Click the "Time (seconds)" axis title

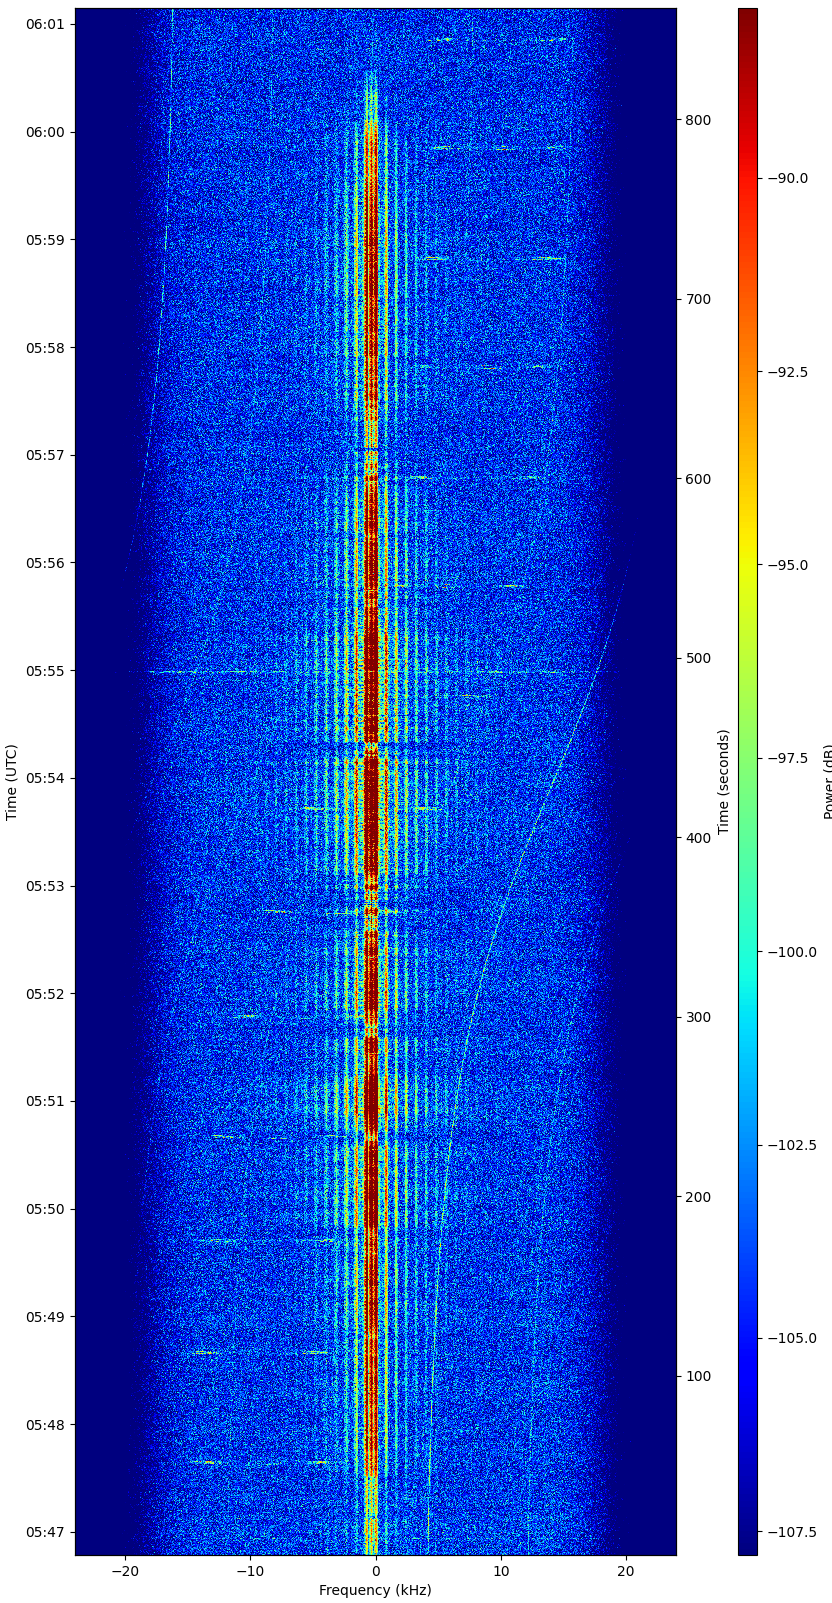click(723, 782)
